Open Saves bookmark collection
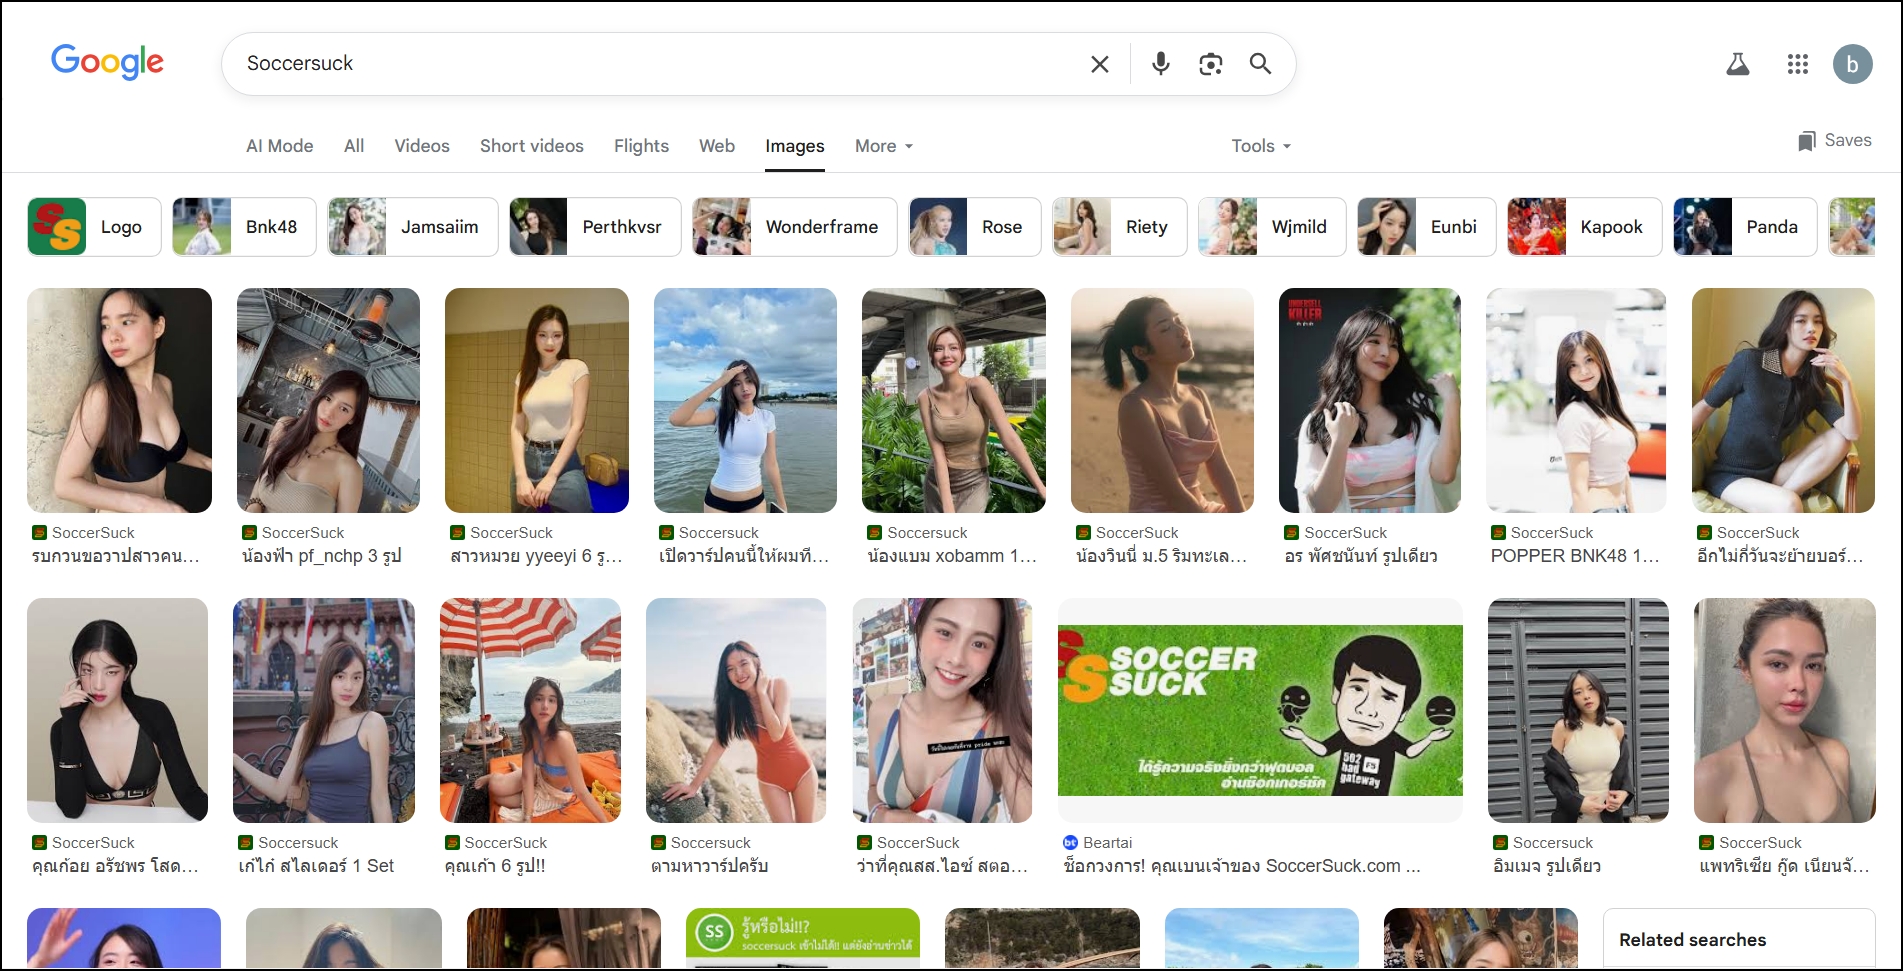 (1834, 141)
